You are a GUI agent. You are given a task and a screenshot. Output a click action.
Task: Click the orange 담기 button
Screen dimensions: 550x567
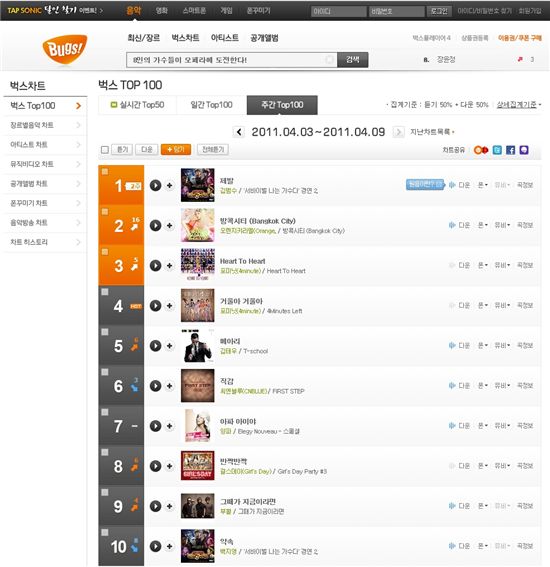pyautogui.click(x=176, y=150)
